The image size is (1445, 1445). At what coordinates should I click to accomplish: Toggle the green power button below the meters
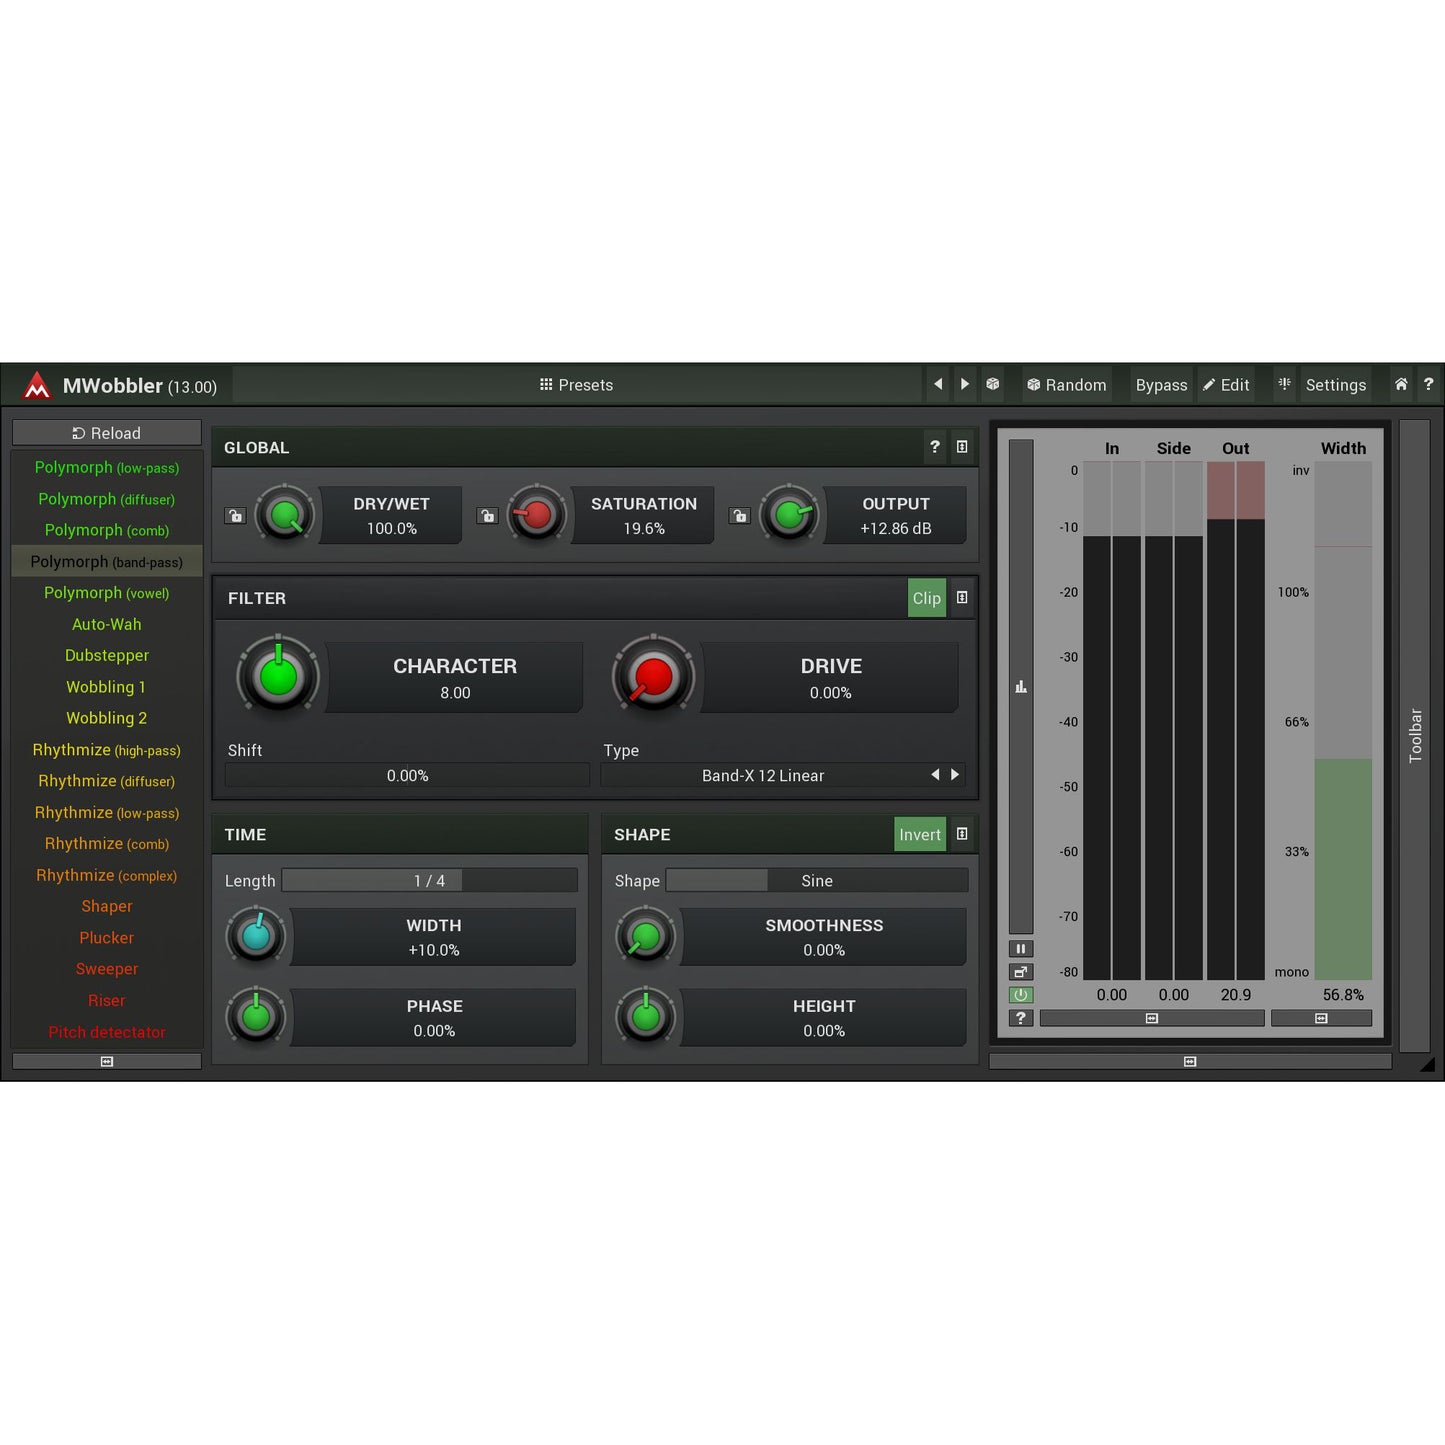point(1020,994)
